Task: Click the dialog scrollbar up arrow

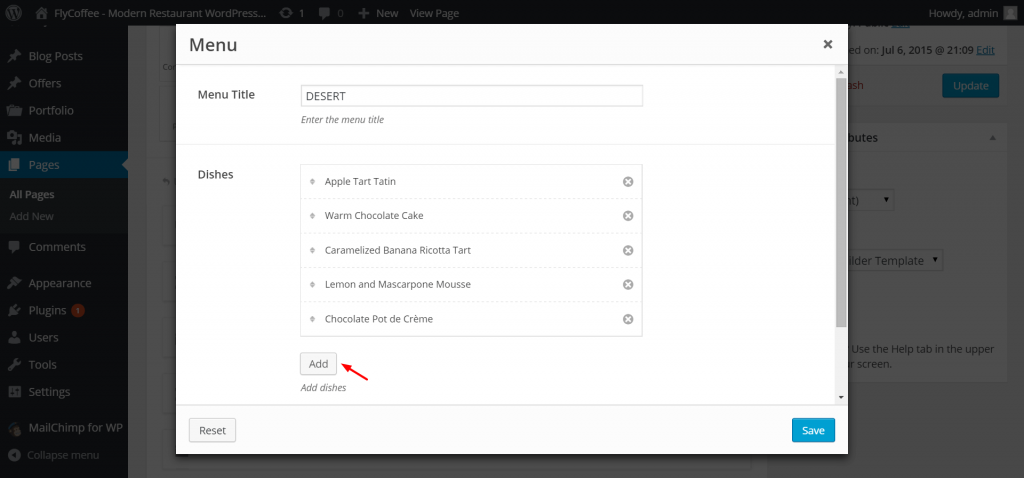Action: click(841, 72)
